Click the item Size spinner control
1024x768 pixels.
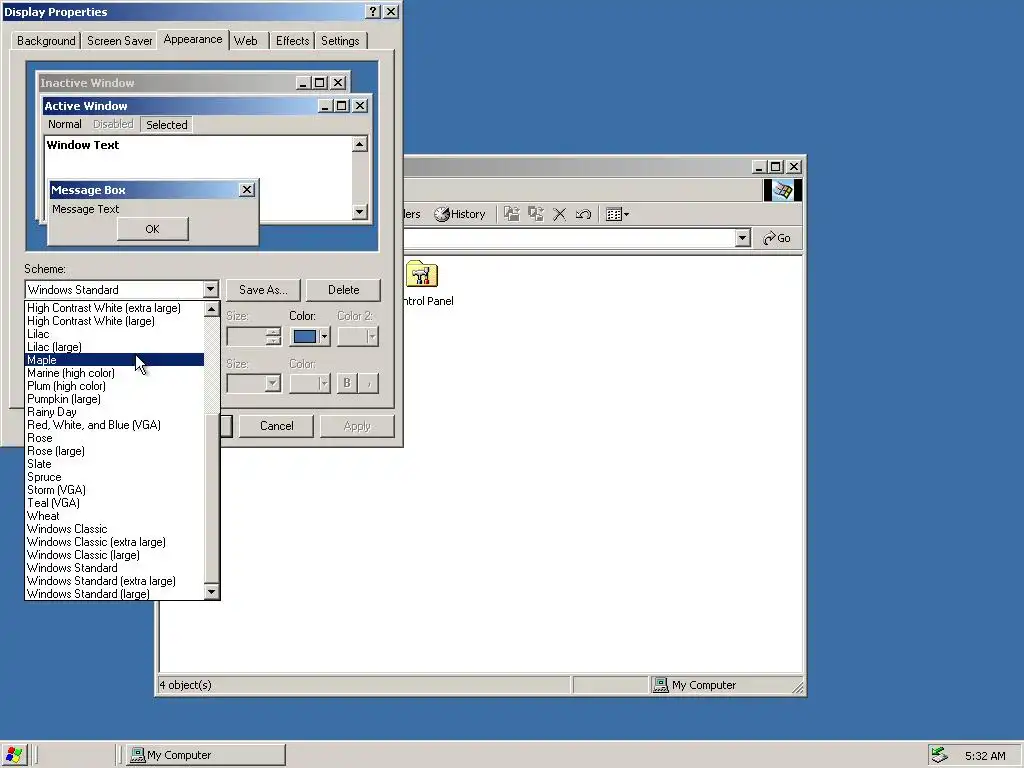pyautogui.click(x=274, y=336)
